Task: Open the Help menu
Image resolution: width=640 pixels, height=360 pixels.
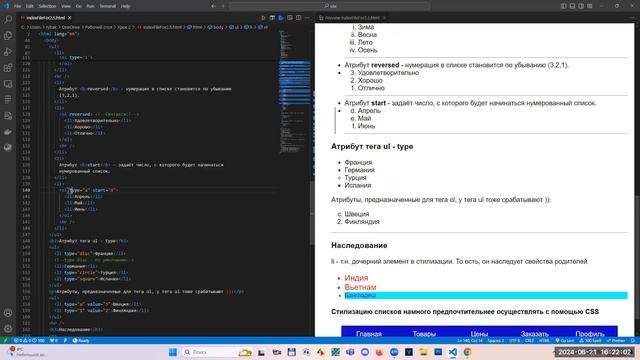Action: coord(126,6)
